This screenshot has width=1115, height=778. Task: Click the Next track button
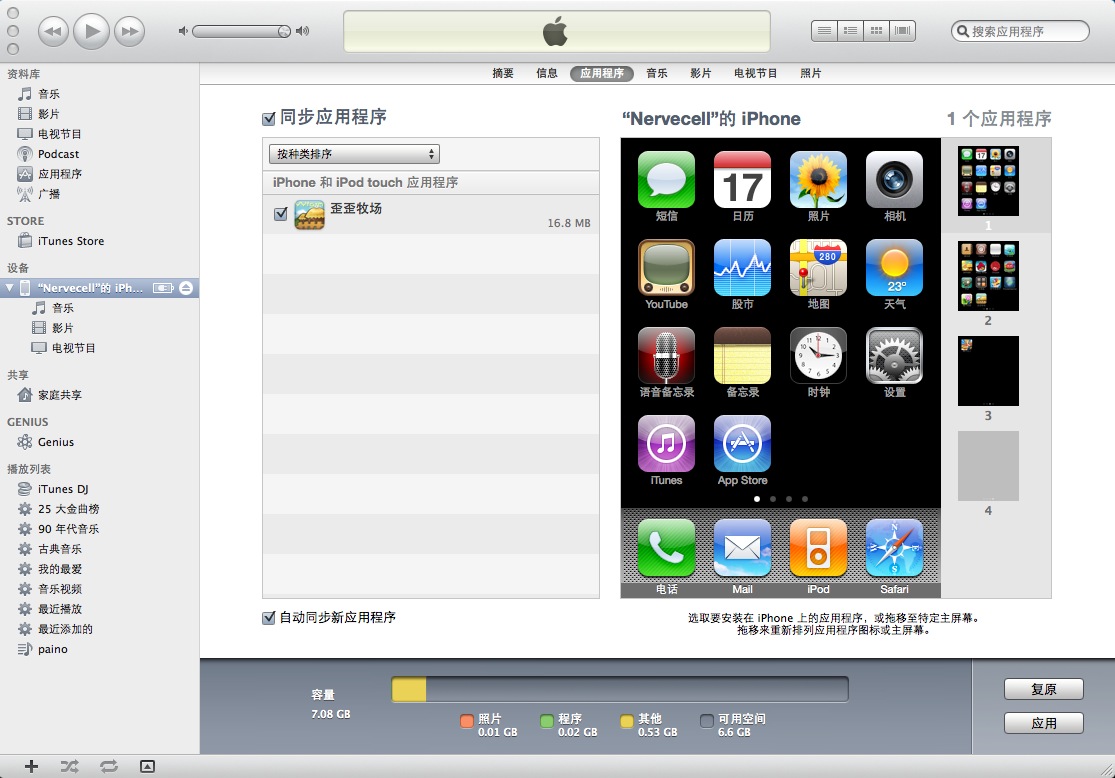[x=129, y=31]
